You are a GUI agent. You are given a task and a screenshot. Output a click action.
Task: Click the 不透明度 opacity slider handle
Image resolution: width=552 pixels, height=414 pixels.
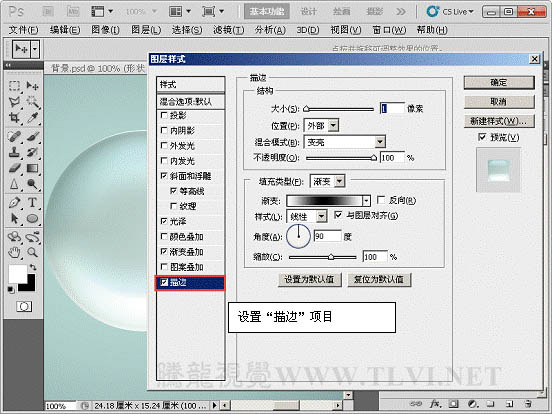(374, 158)
